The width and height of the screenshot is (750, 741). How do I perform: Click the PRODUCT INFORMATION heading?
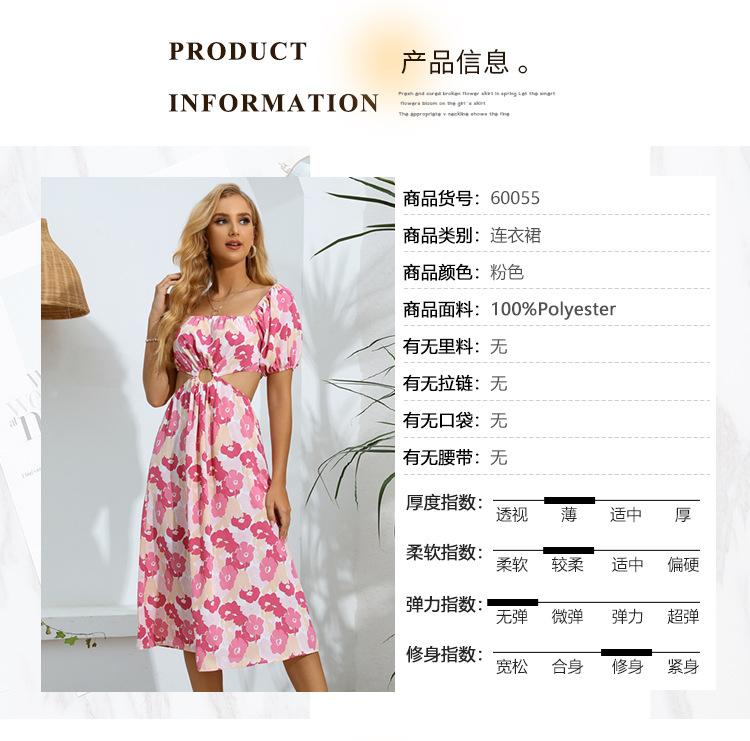coord(274,77)
